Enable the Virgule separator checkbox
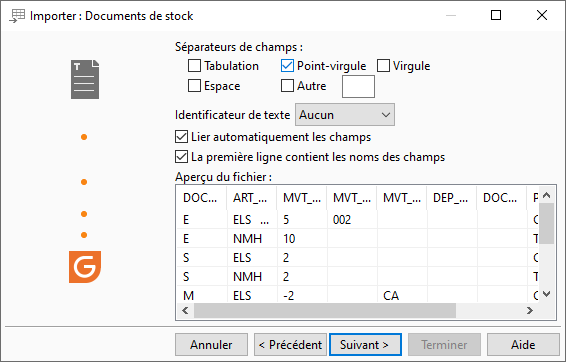566x362 pixels. (x=383, y=66)
